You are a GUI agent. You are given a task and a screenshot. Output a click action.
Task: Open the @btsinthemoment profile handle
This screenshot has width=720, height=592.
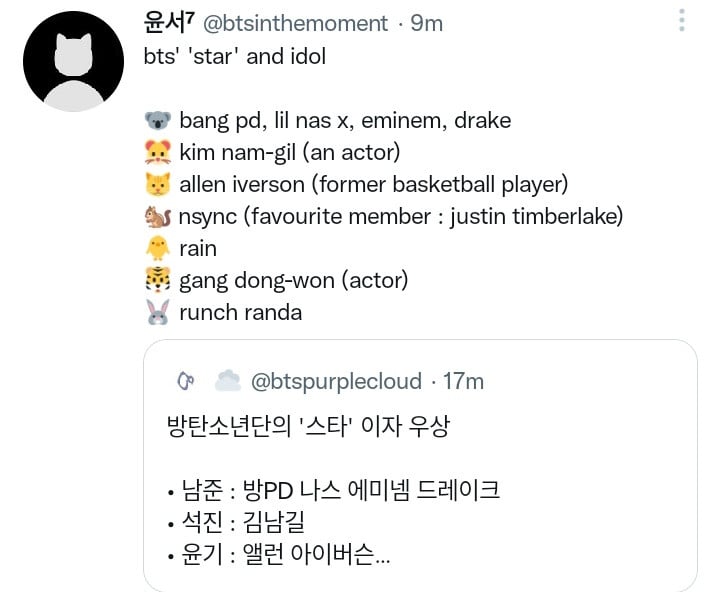295,23
